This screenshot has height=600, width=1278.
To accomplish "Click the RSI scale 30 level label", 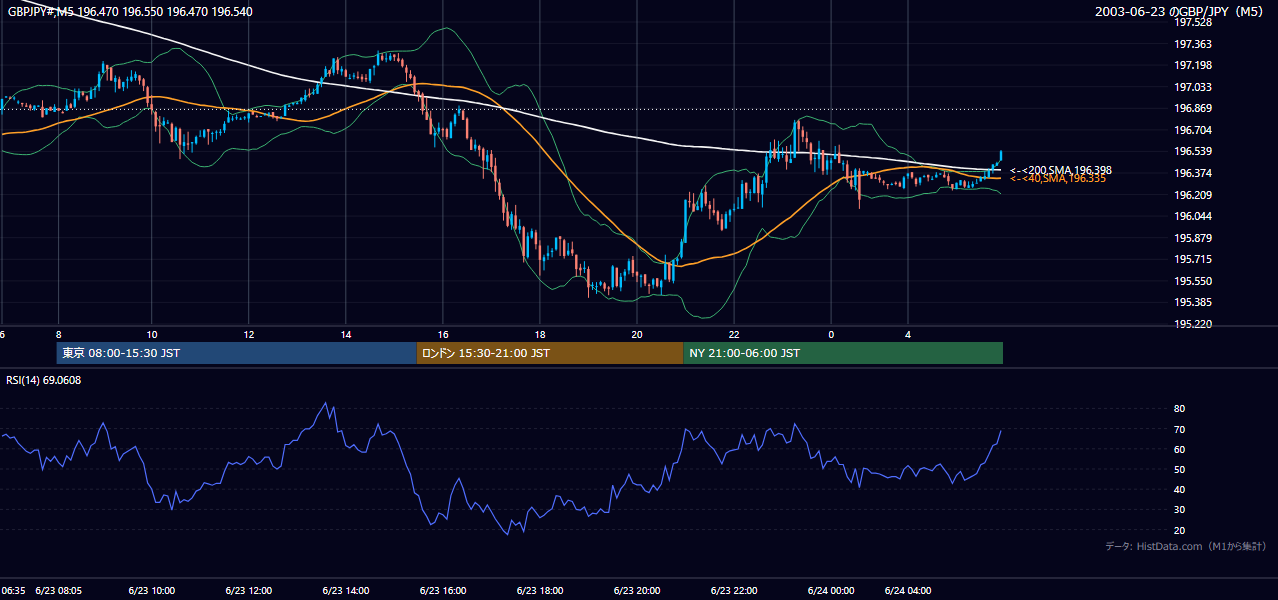I will [1179, 510].
